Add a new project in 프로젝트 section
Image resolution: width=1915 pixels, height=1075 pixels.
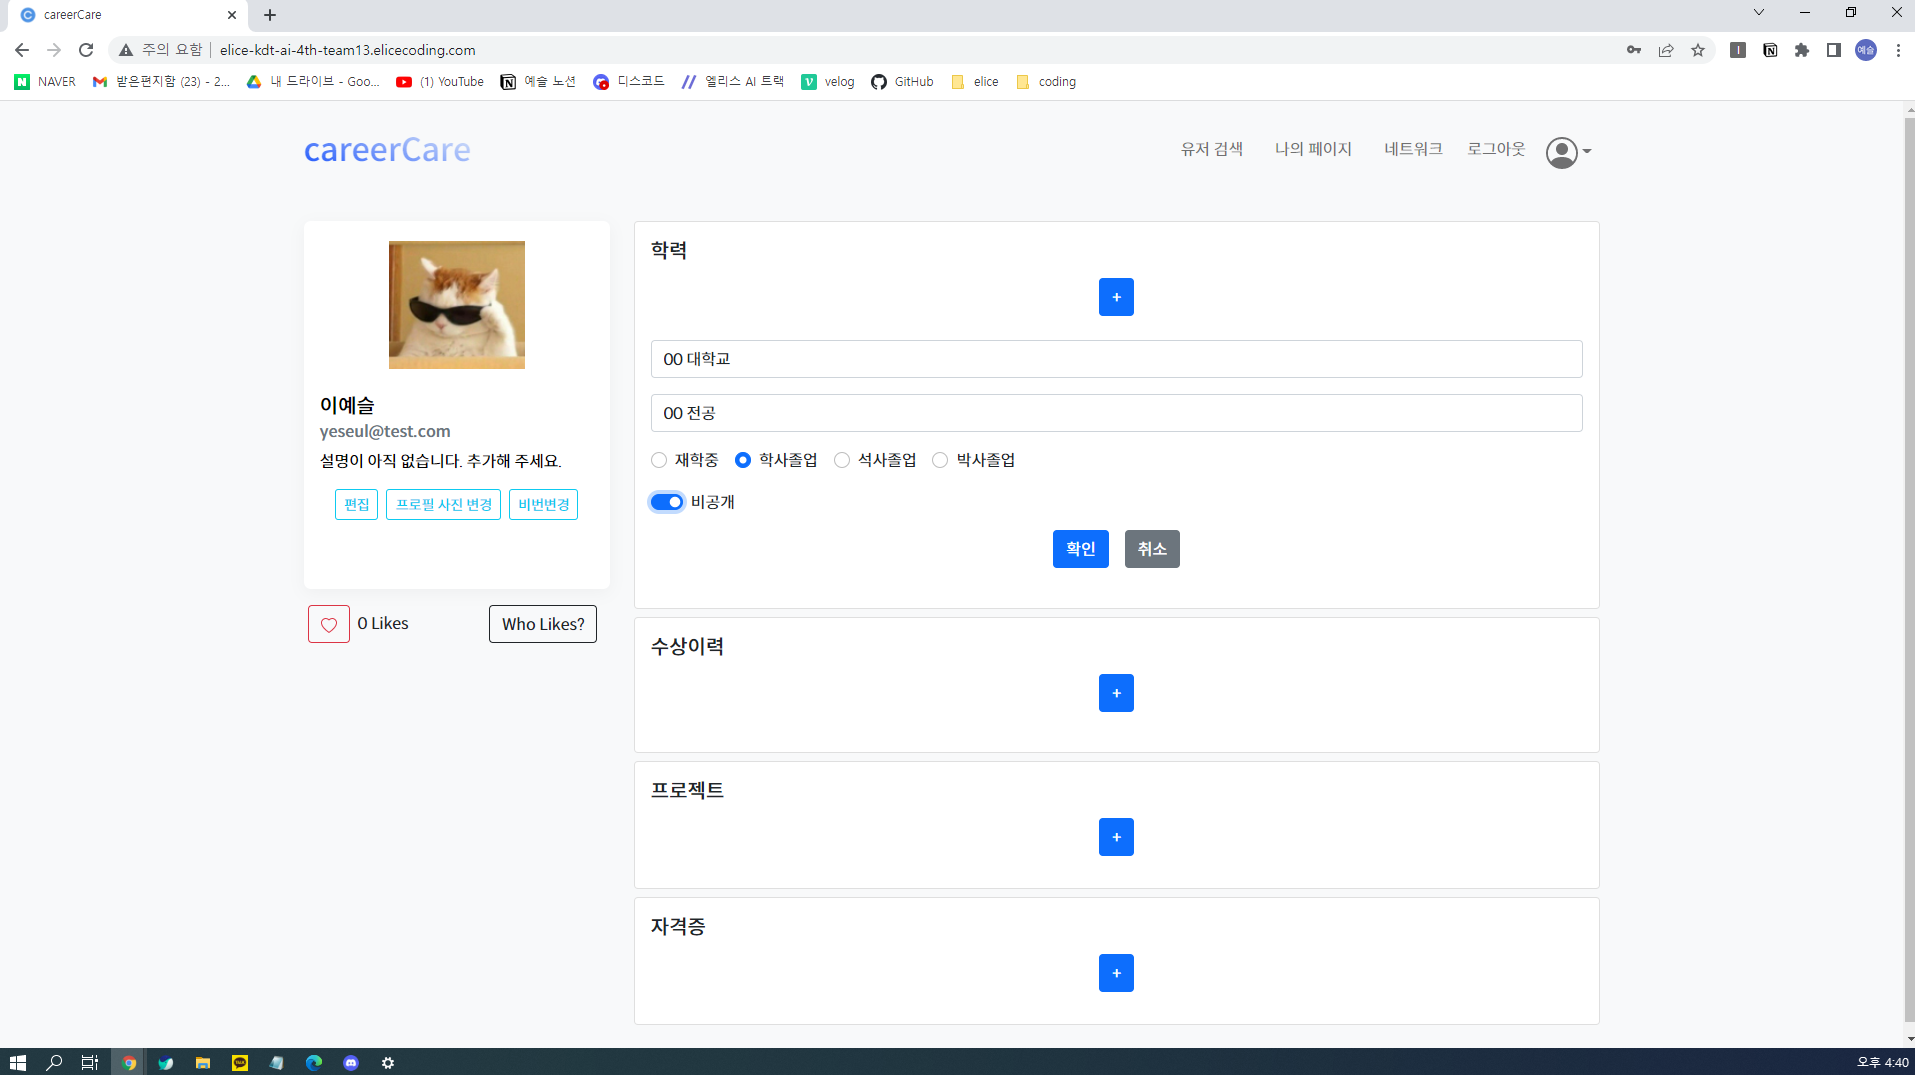(x=1116, y=837)
